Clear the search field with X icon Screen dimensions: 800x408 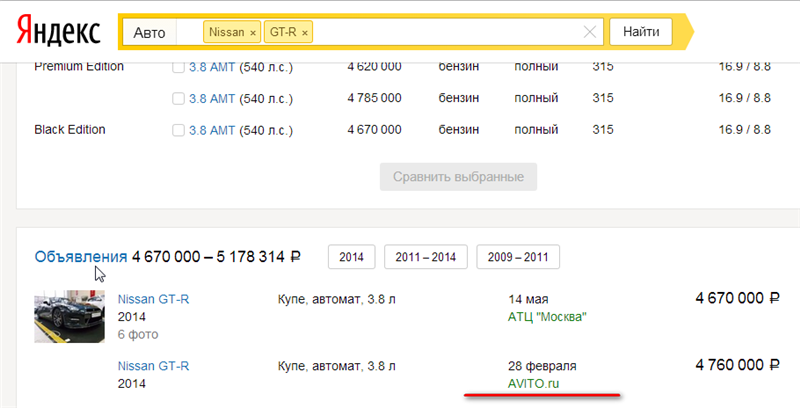tap(590, 32)
